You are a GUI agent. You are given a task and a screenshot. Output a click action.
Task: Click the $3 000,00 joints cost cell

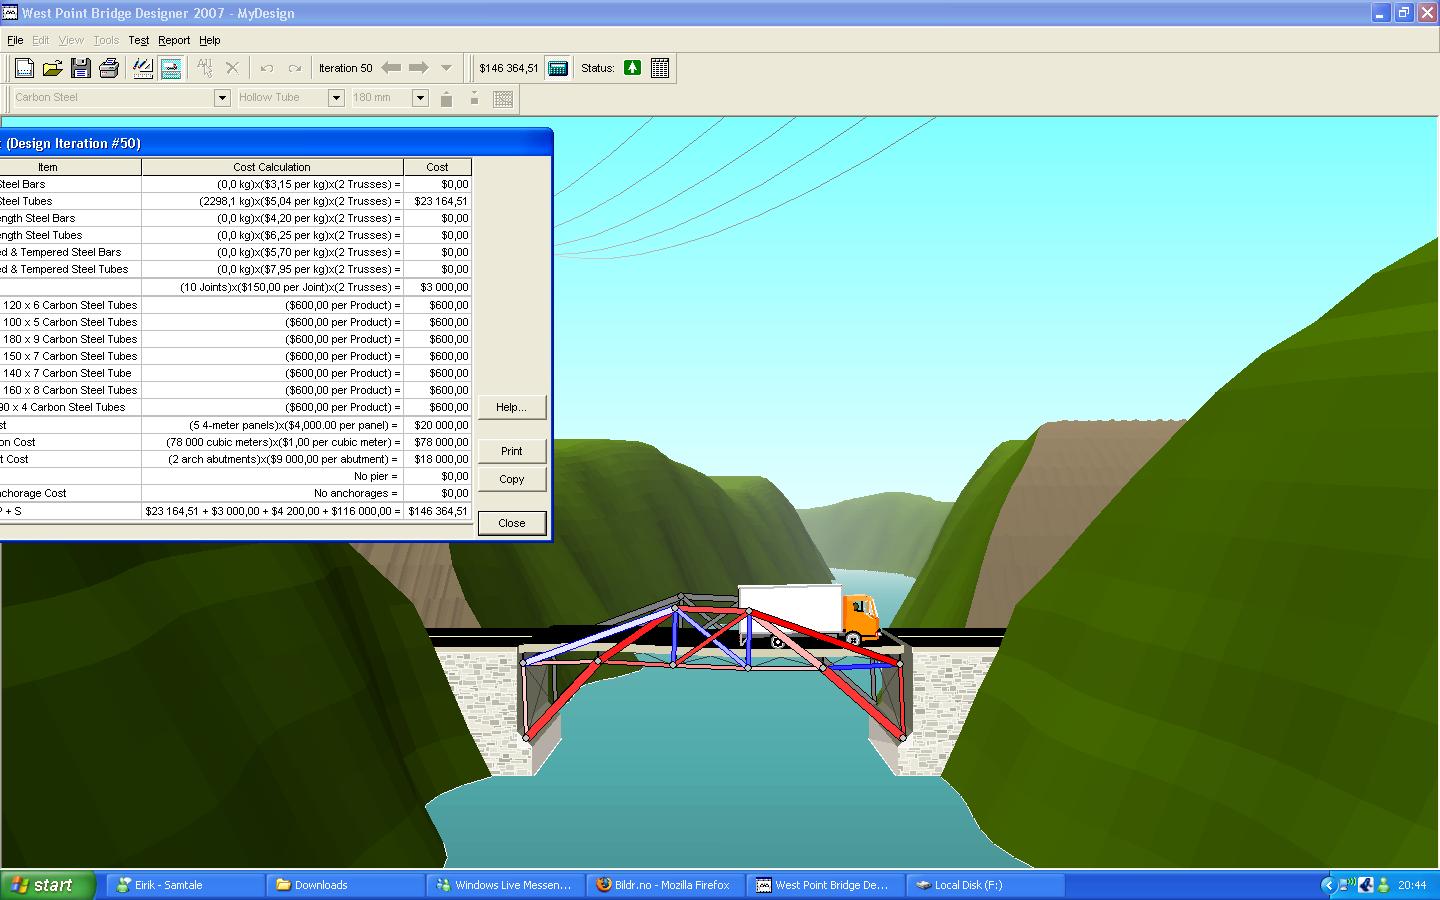click(437, 287)
